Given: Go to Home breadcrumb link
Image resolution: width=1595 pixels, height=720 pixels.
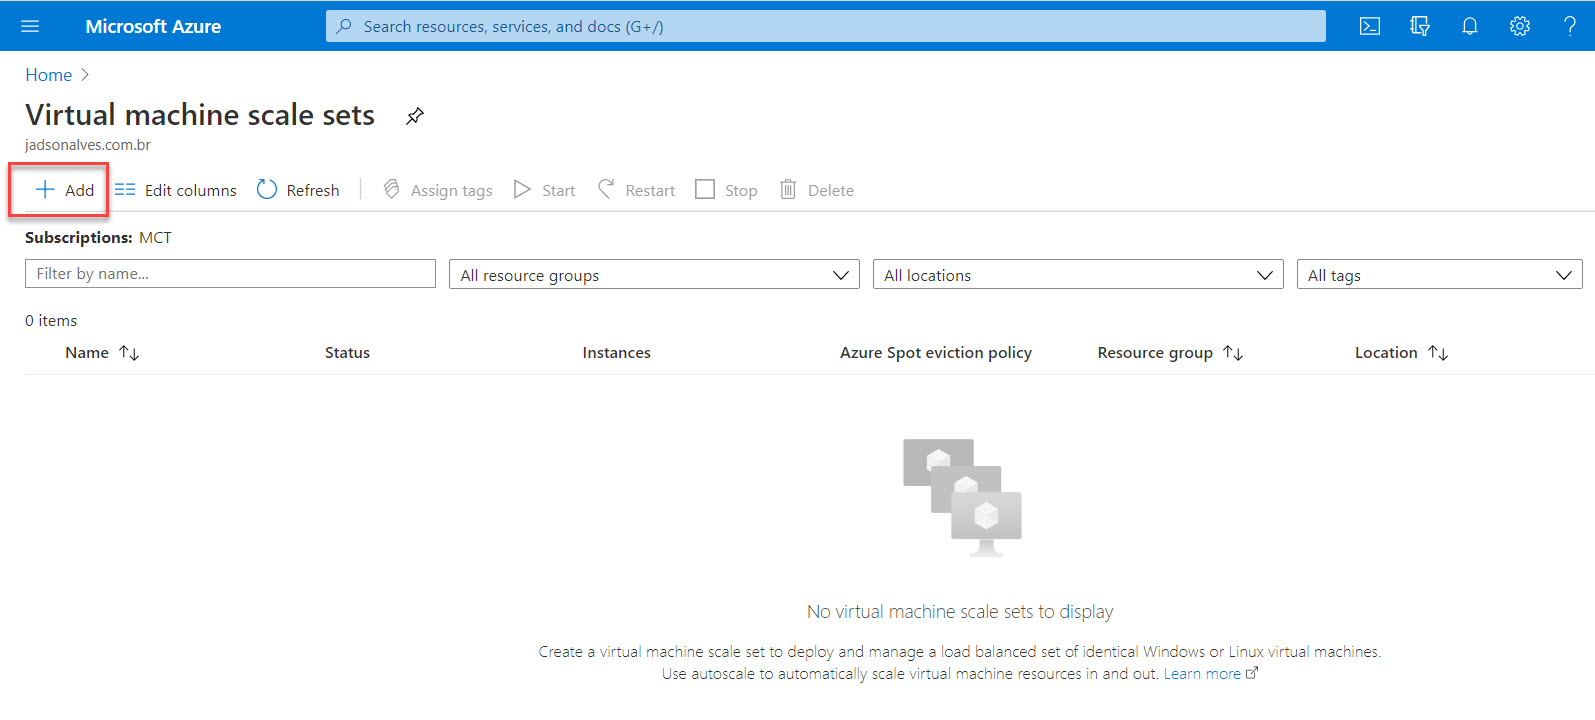Looking at the screenshot, I should [48, 75].
